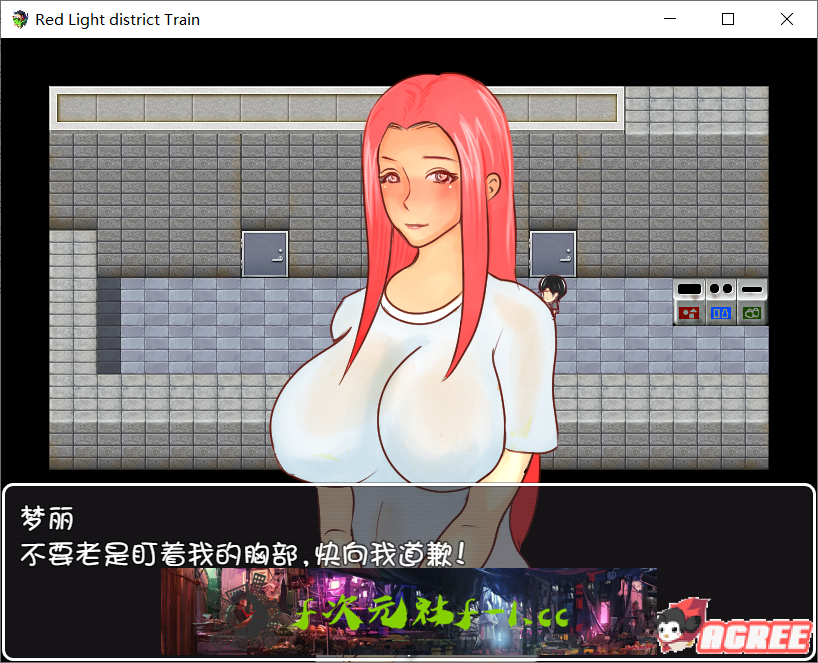Click the left gray metal door
The height and width of the screenshot is (663, 818).
click(x=265, y=254)
